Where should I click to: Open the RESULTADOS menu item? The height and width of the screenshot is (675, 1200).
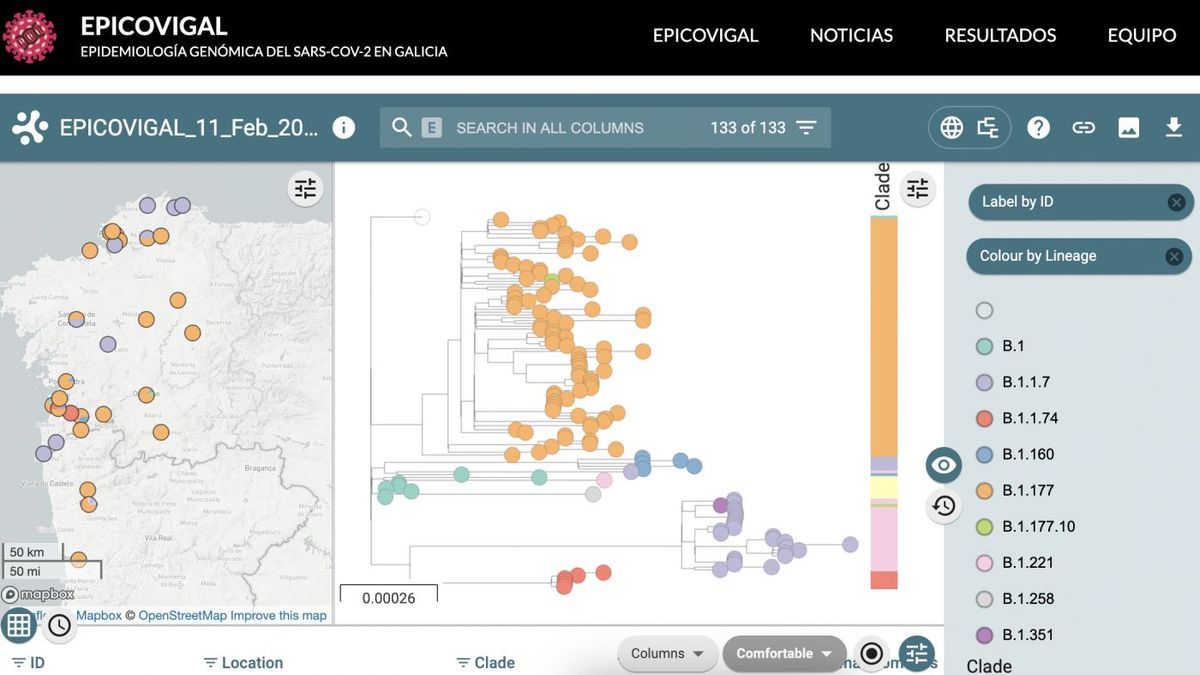click(x=1000, y=35)
